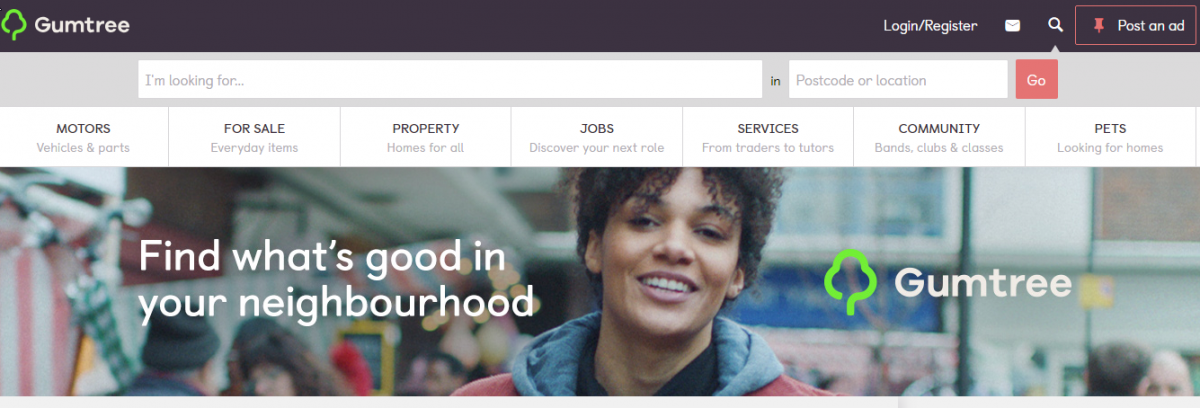Focus the "I'm looking for..." search field

click(450, 80)
